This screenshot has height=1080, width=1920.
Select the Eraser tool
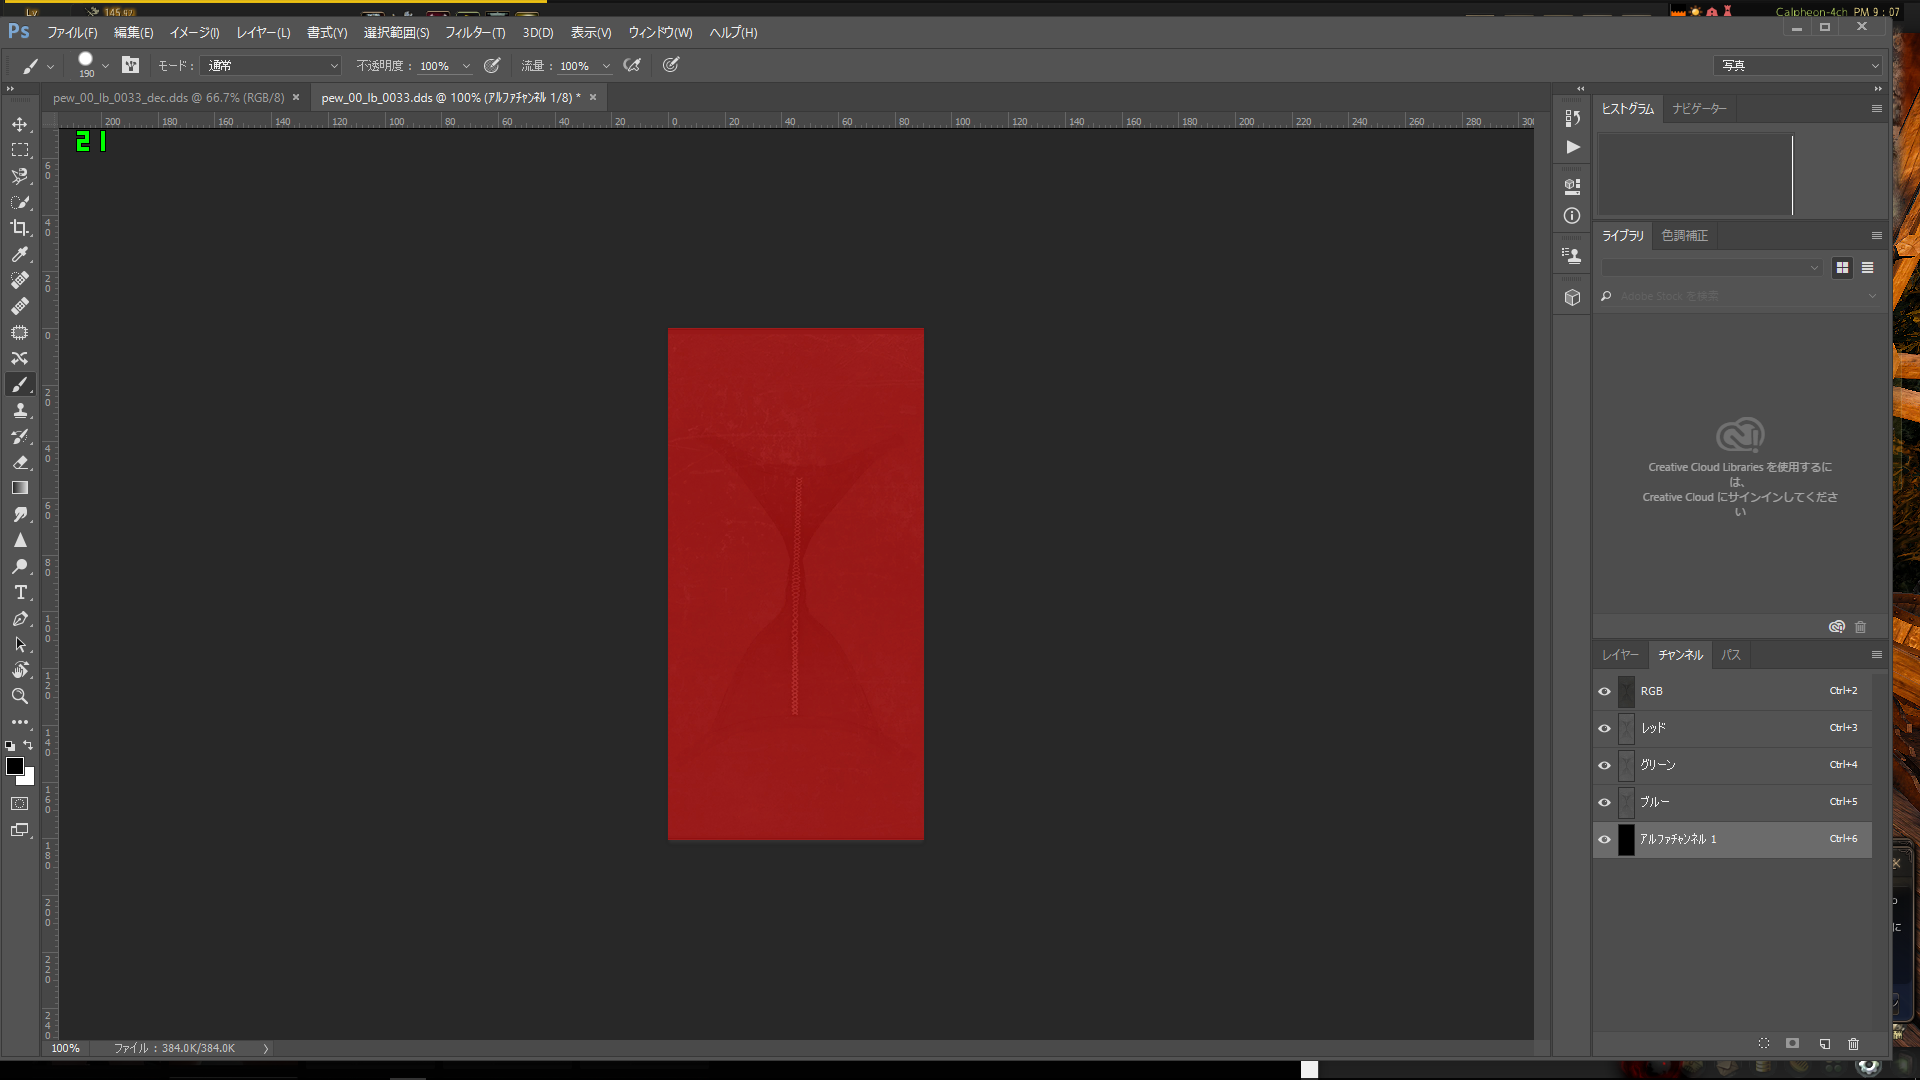pyautogui.click(x=20, y=462)
